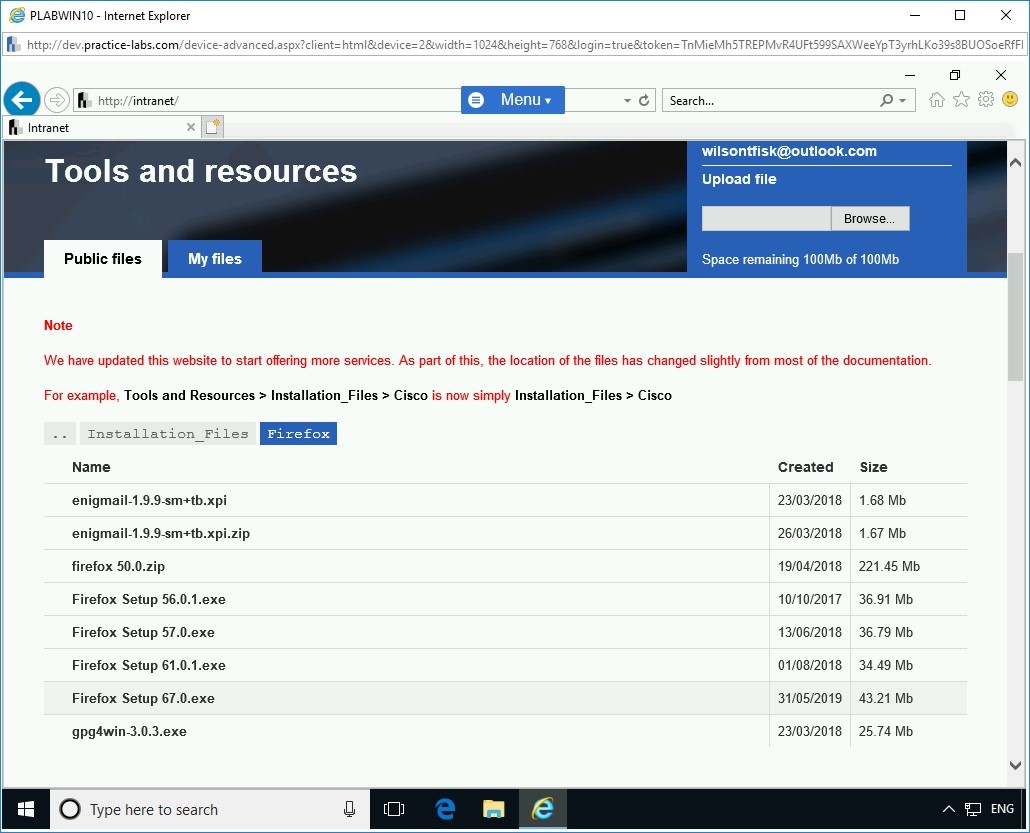Click the microphone icon in the taskbar search
This screenshot has height=833, width=1030.
coord(349,809)
